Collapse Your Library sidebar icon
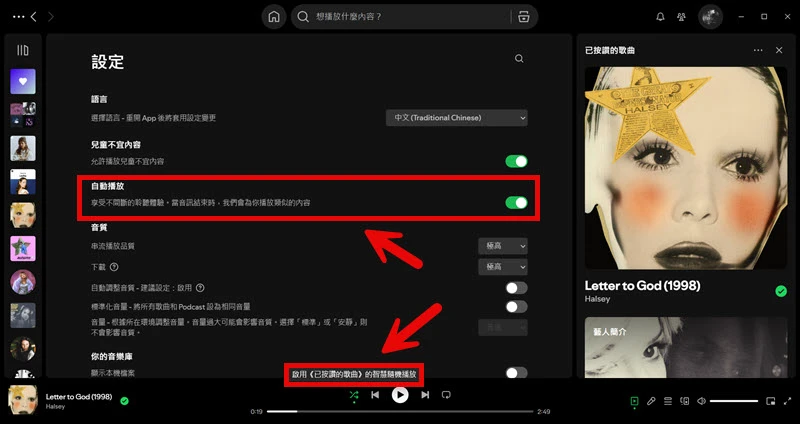Viewport: 800px width, 424px height. coord(23,50)
